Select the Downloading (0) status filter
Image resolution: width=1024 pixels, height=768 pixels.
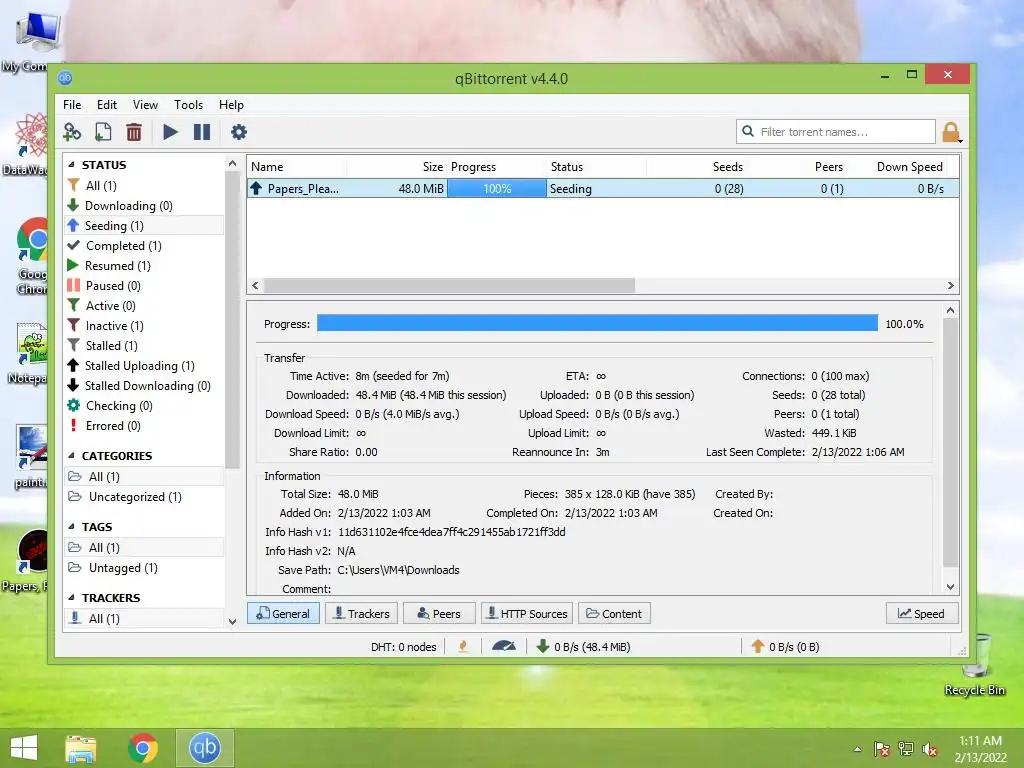pos(144,206)
